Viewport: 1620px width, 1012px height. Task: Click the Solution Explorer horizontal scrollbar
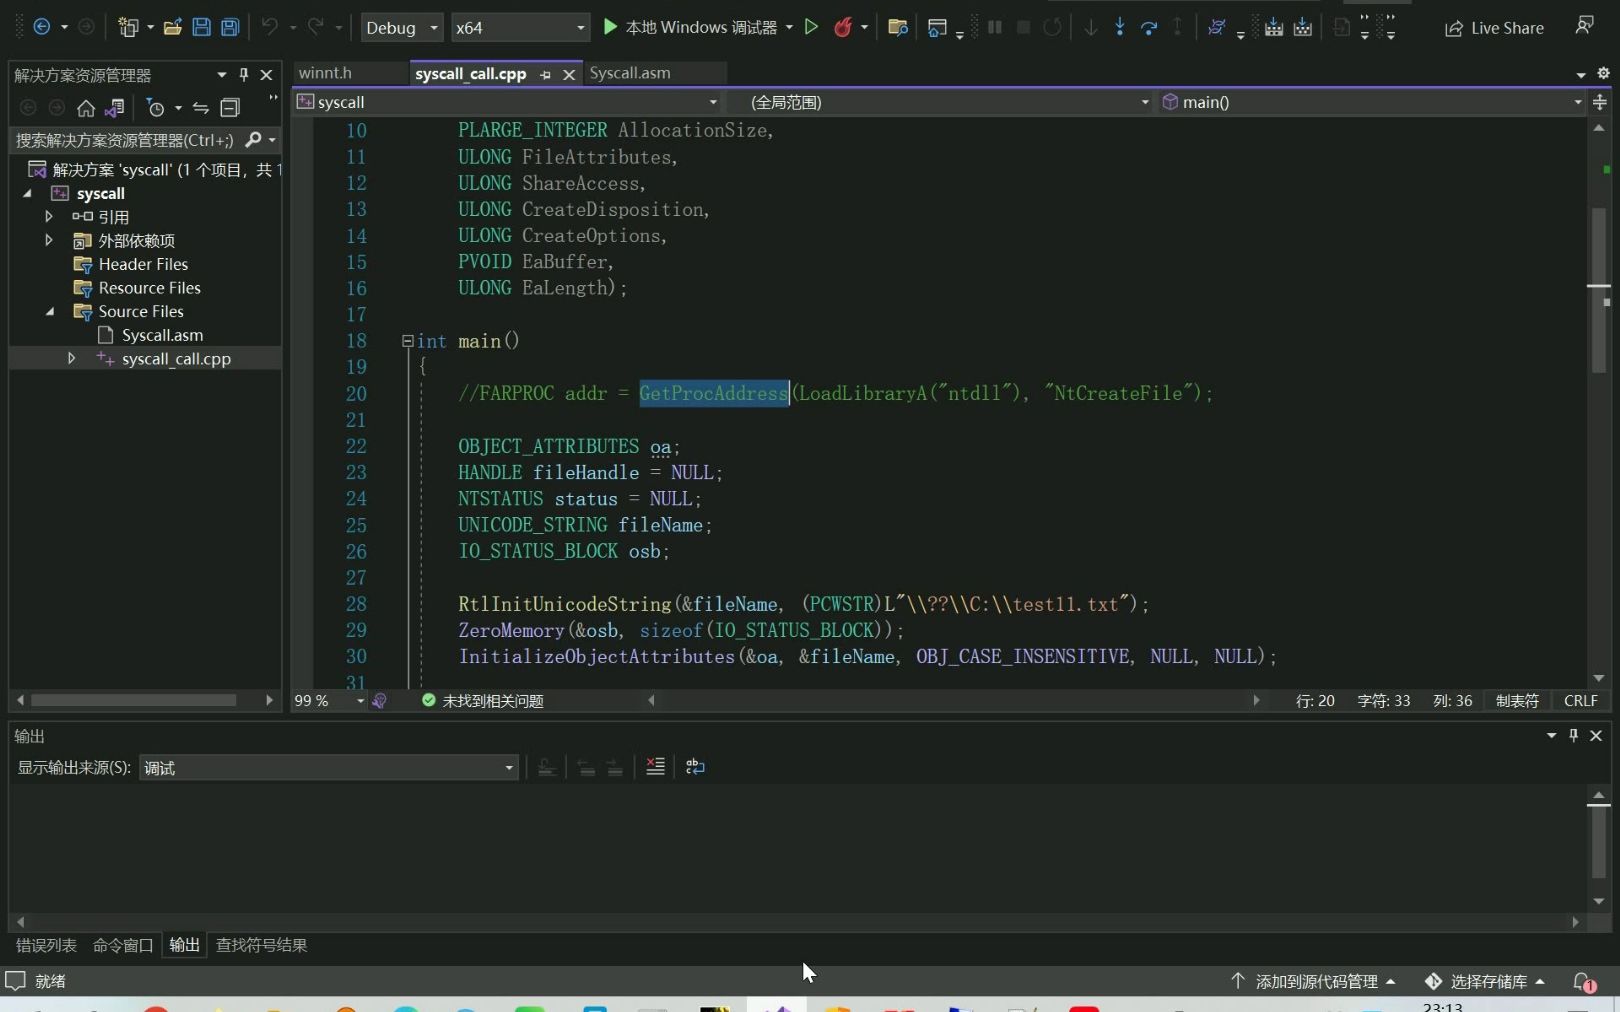tap(134, 700)
